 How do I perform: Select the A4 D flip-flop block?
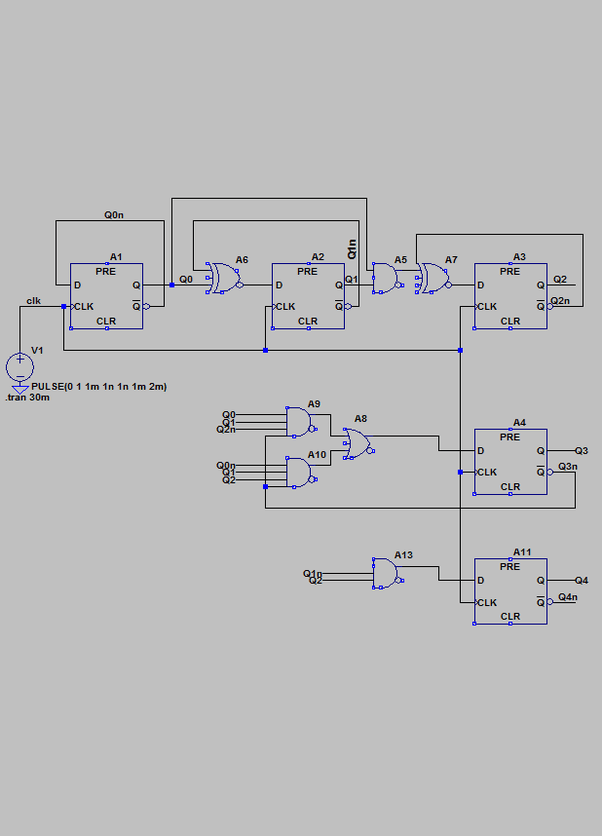[x=510, y=462]
